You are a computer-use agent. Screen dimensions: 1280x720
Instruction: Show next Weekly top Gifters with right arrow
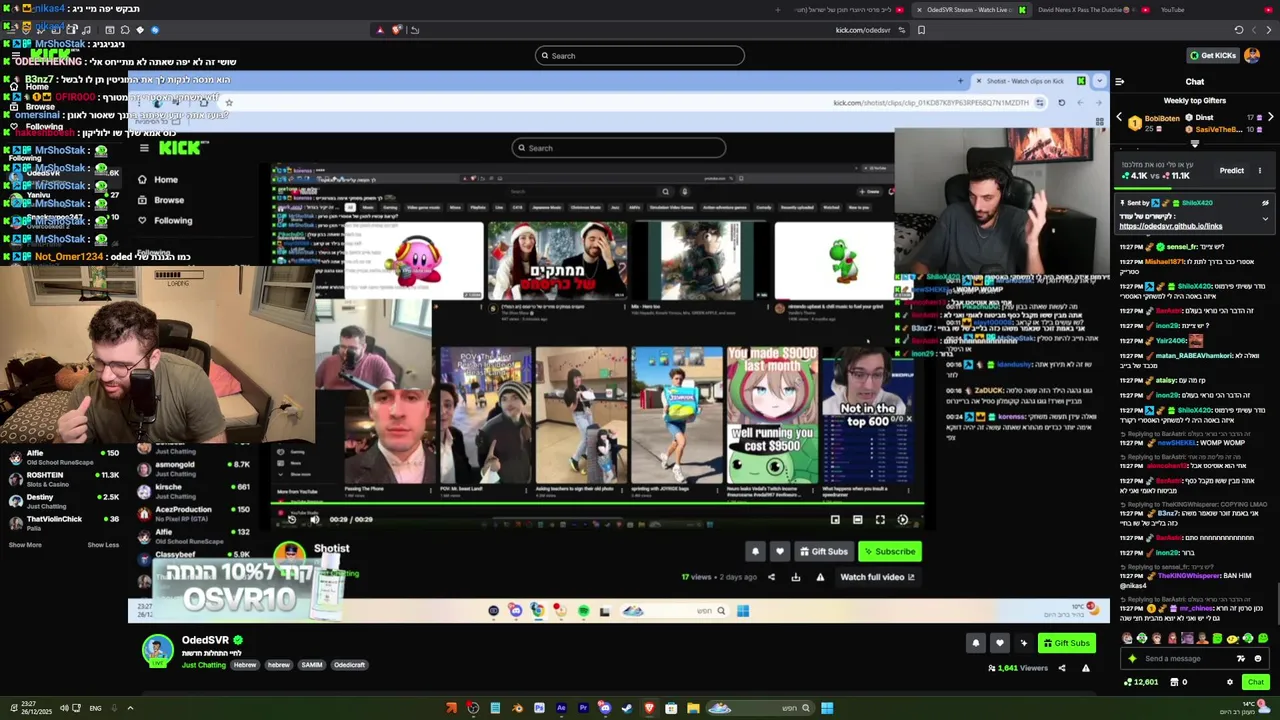pos(1270,118)
